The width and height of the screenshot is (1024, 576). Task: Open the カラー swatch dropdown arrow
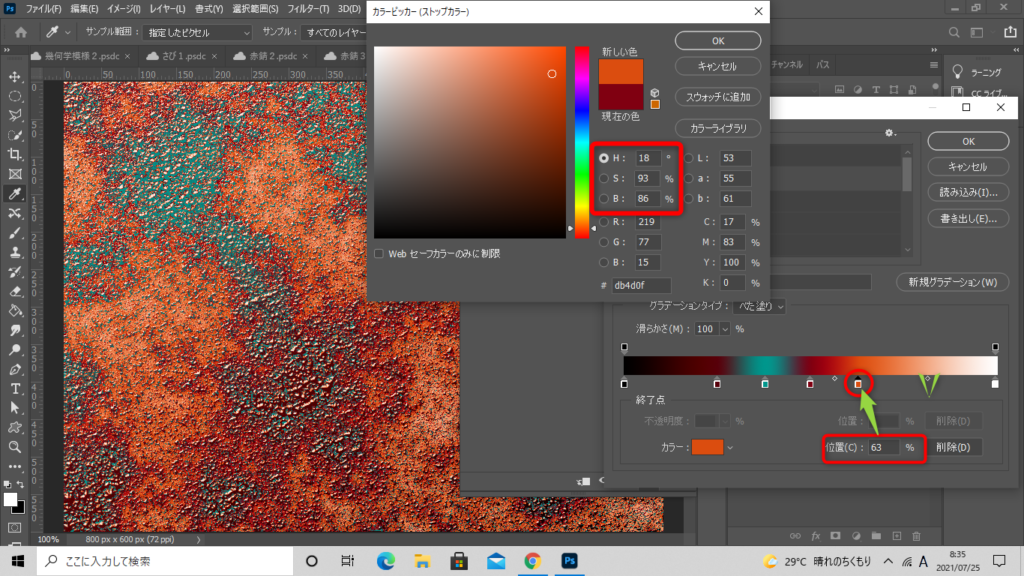730,447
